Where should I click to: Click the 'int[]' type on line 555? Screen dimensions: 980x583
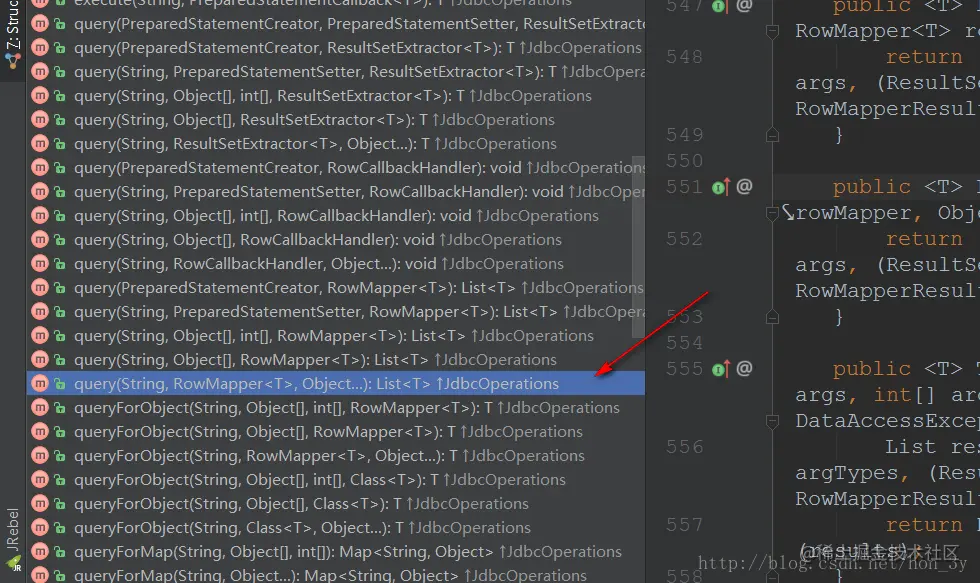pos(904,396)
